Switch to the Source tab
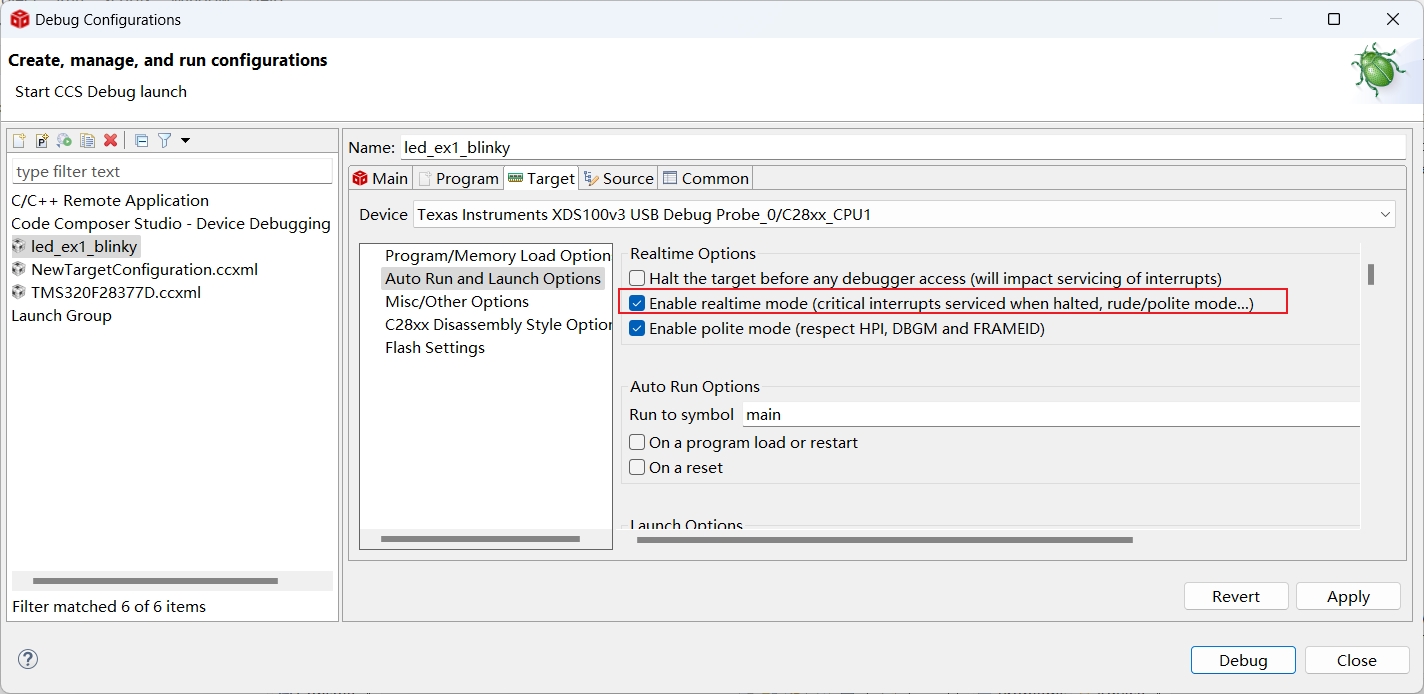1424x694 pixels. (x=619, y=178)
